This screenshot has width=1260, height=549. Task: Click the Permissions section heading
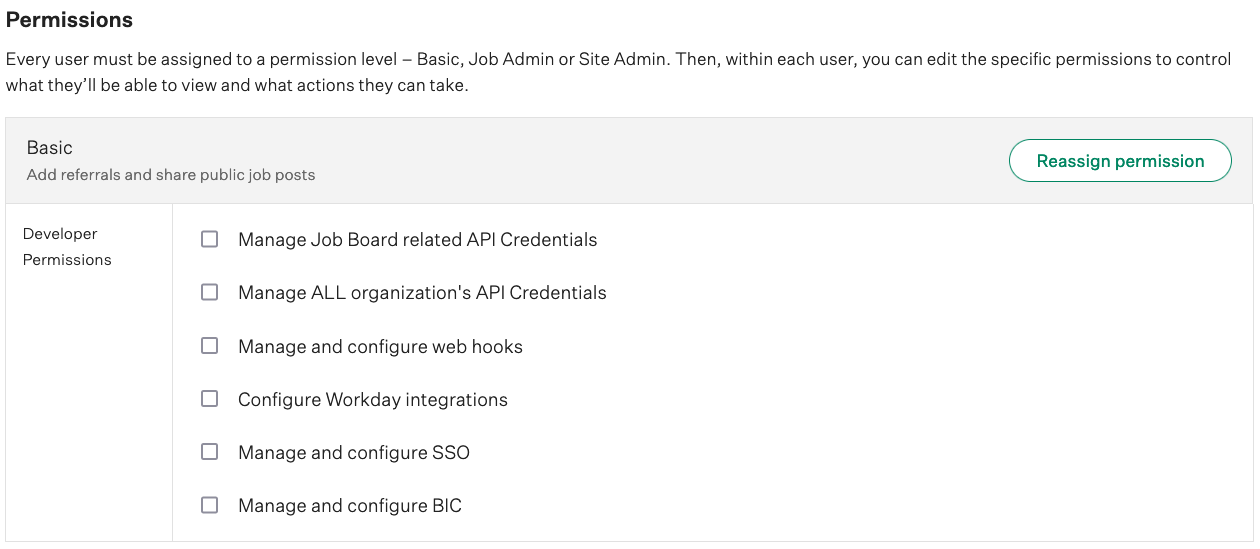69,20
